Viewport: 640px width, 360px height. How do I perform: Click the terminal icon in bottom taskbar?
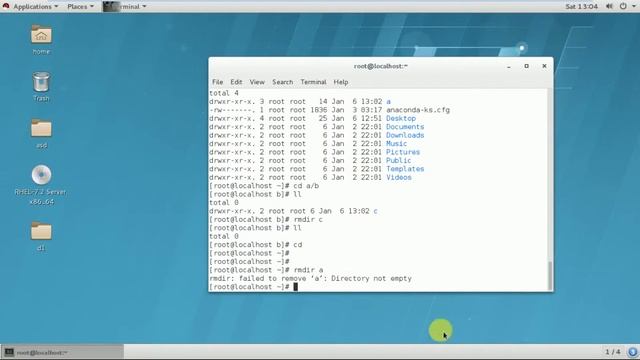click(x=9, y=352)
